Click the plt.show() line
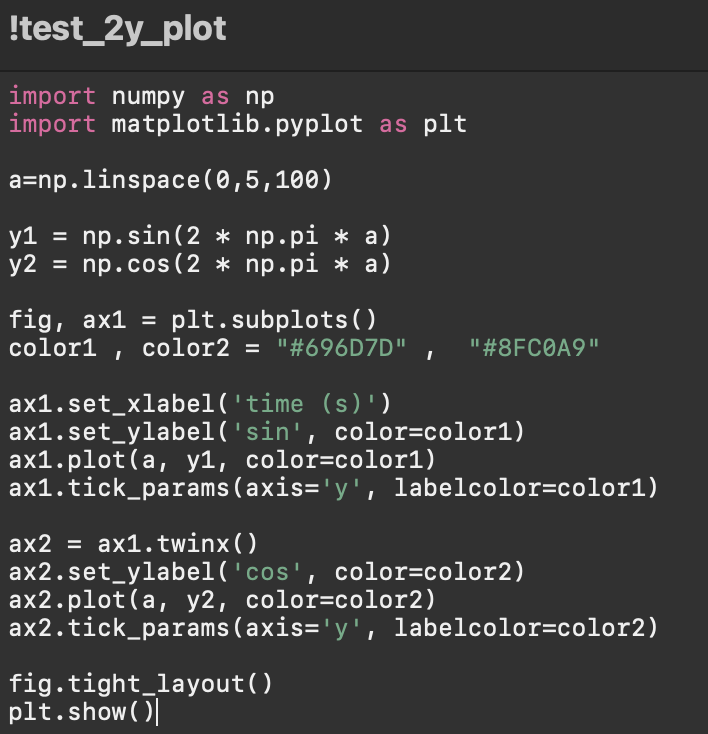The width and height of the screenshot is (708, 734). [x=81, y=712]
